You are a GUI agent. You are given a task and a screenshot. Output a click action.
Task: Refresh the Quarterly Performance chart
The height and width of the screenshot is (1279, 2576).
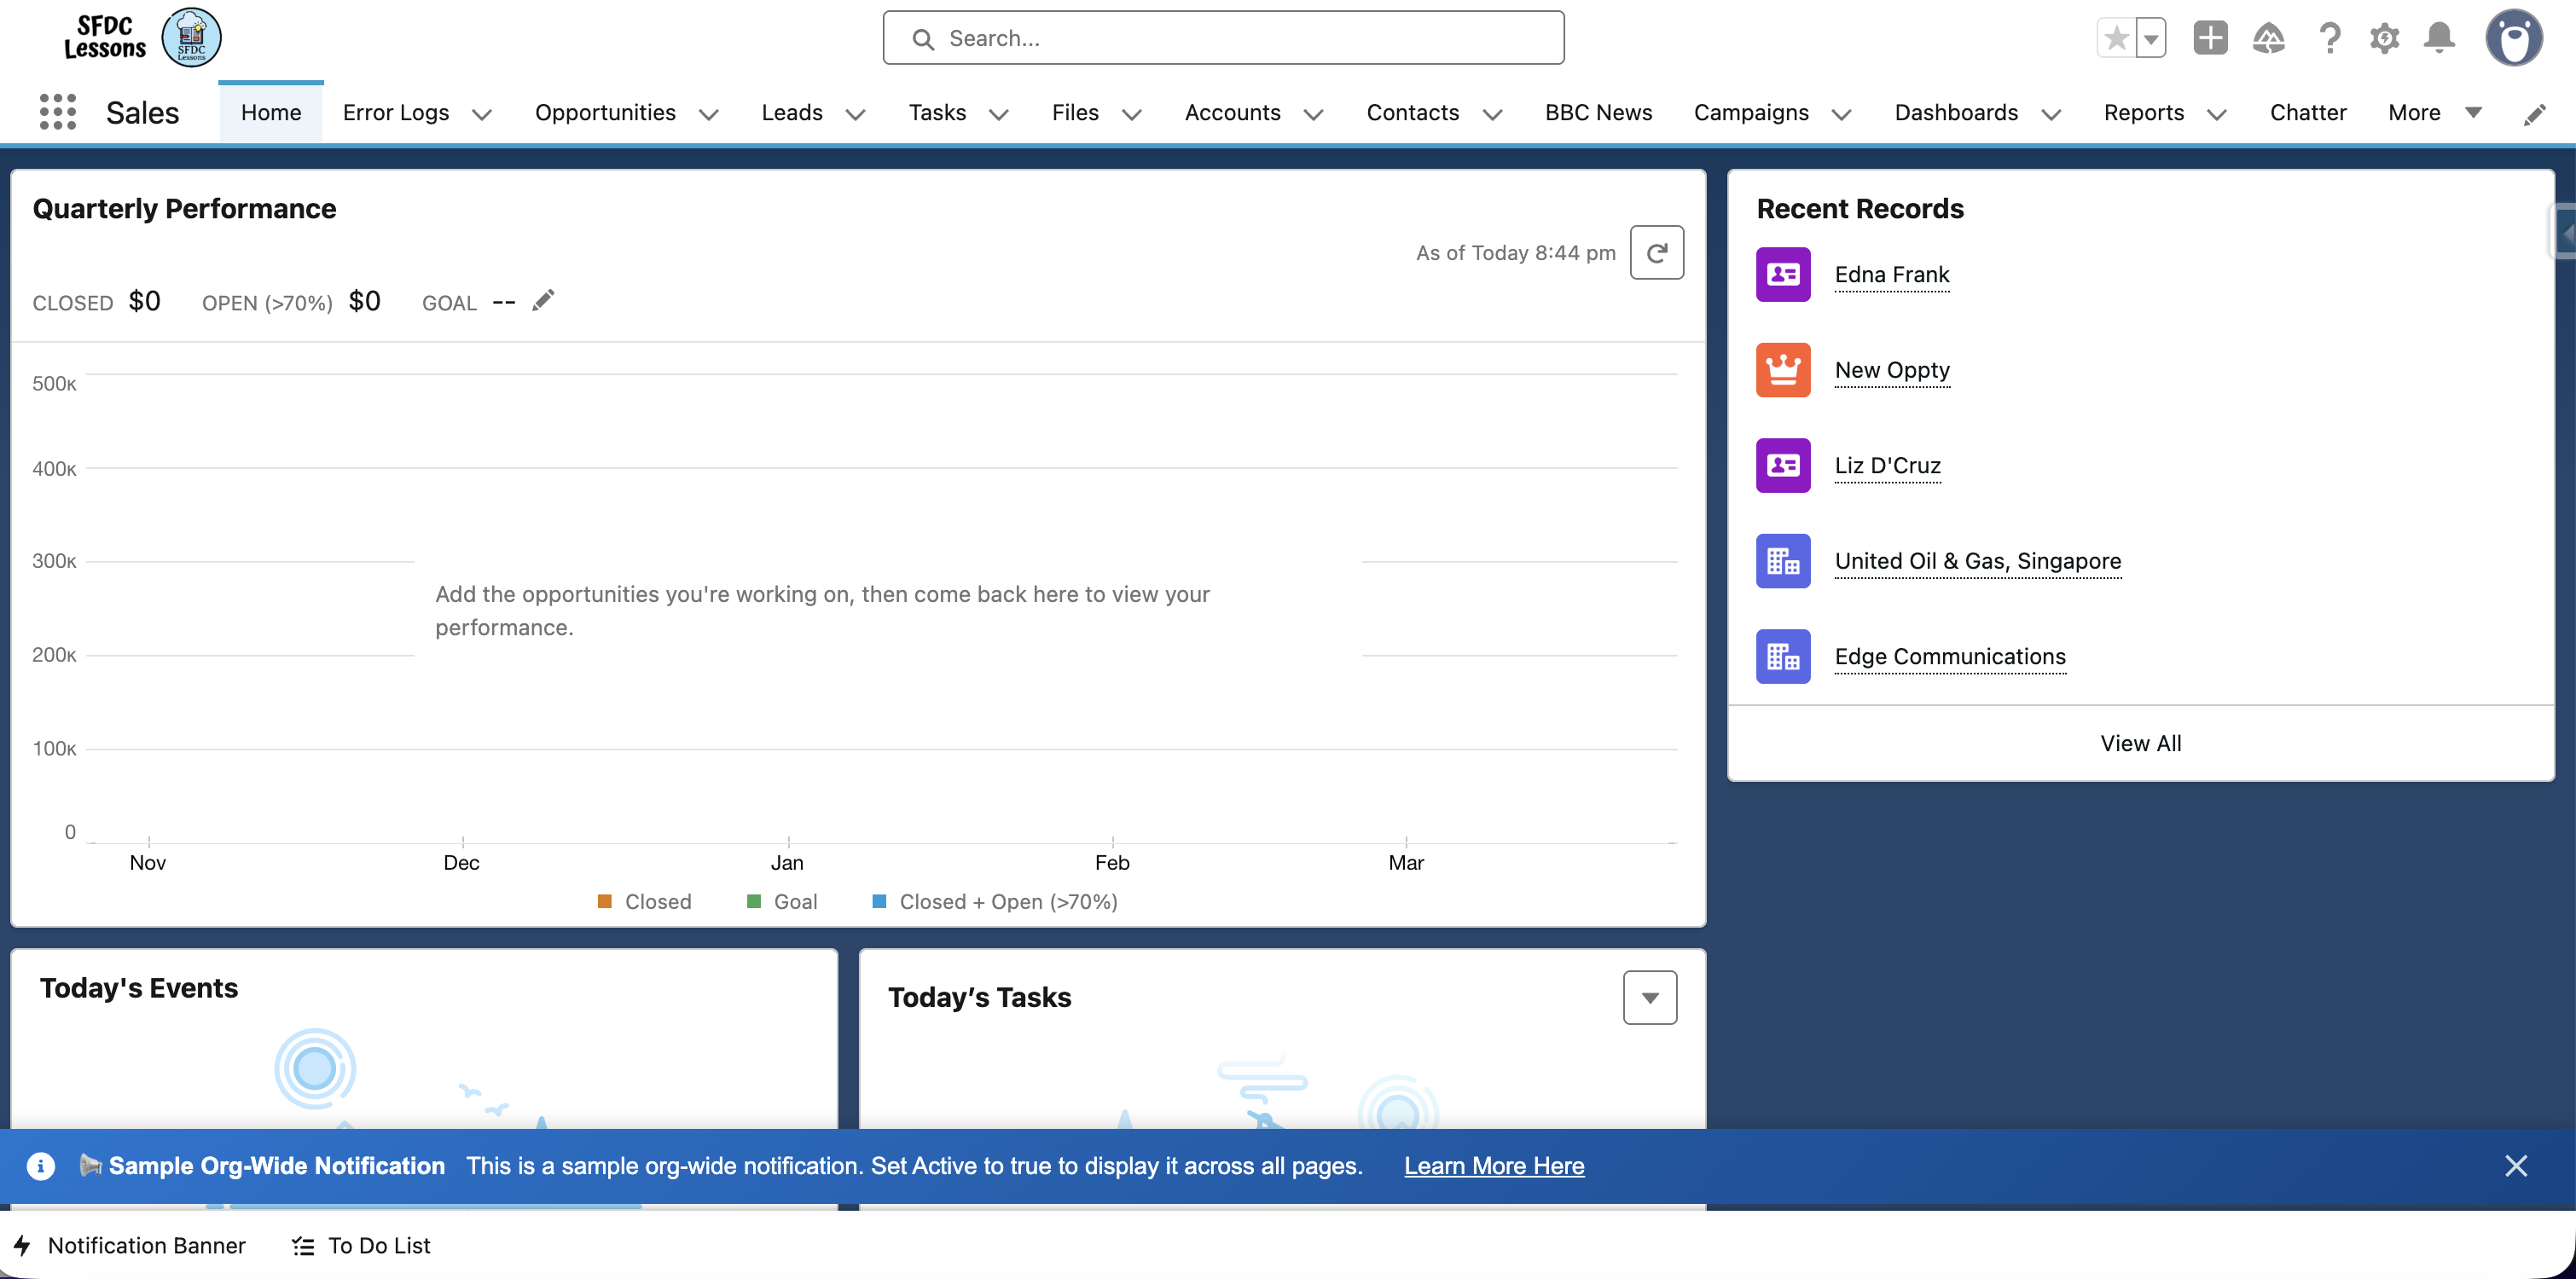(1656, 253)
